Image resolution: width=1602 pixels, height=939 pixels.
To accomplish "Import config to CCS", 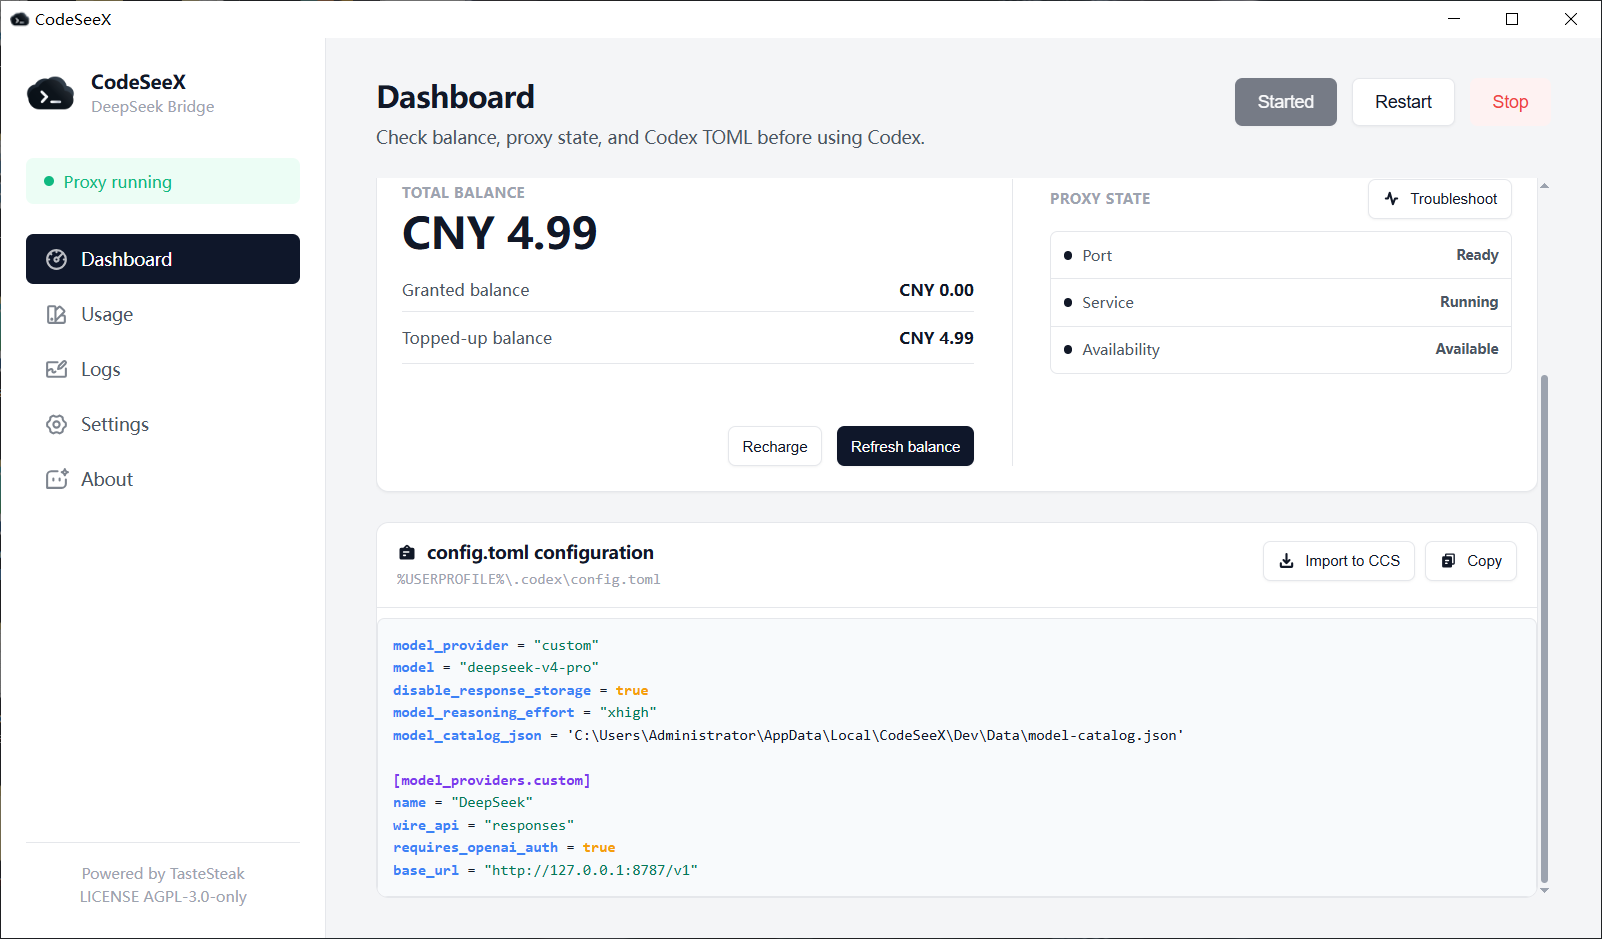I will [x=1339, y=561].
